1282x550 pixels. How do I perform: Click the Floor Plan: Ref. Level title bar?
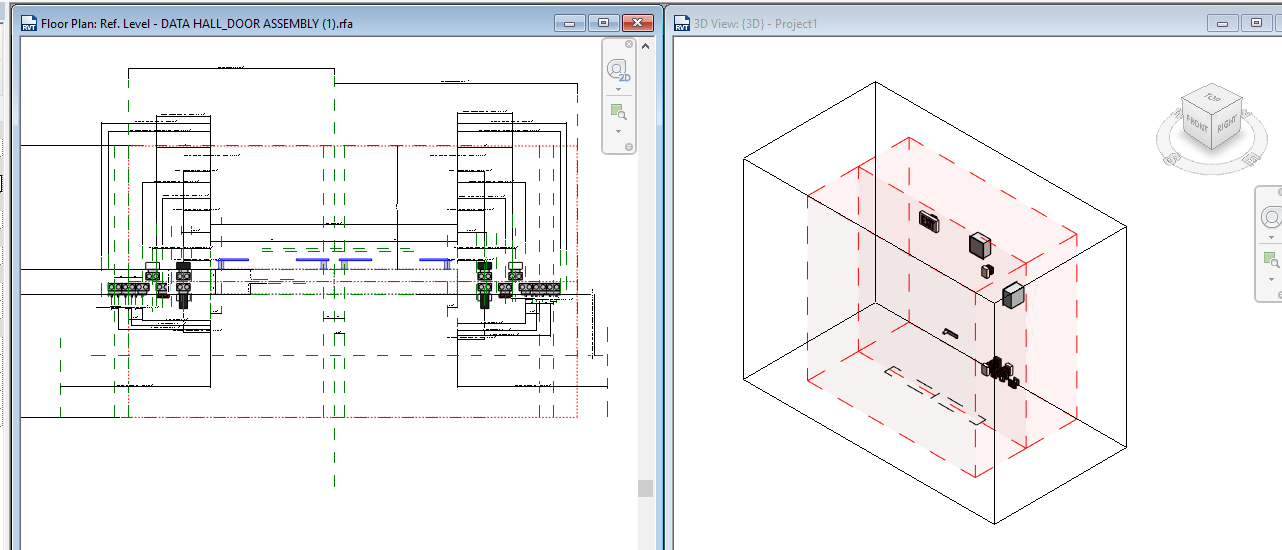pyautogui.click(x=197, y=22)
